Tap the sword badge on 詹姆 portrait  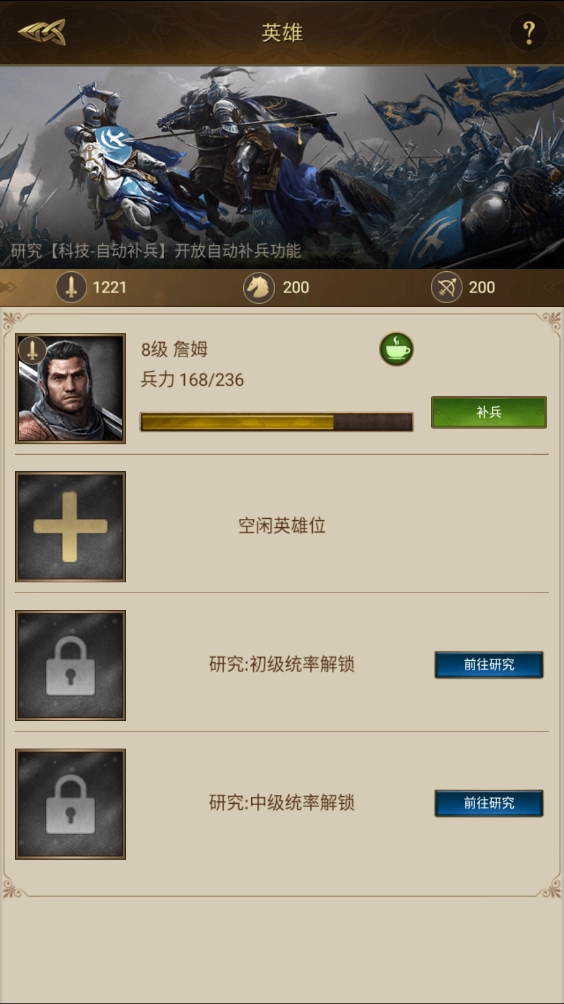(32, 351)
